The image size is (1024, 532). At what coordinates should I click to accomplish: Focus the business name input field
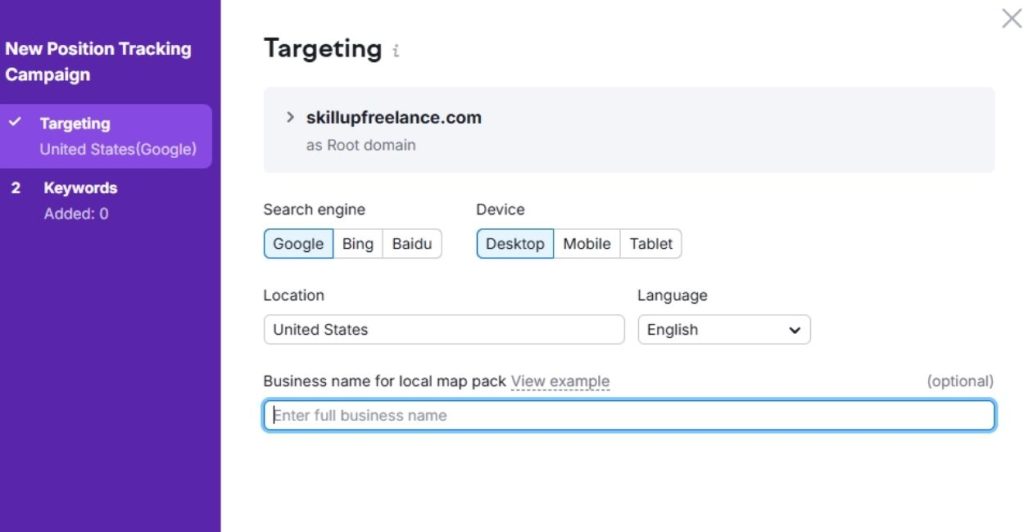(x=629, y=416)
